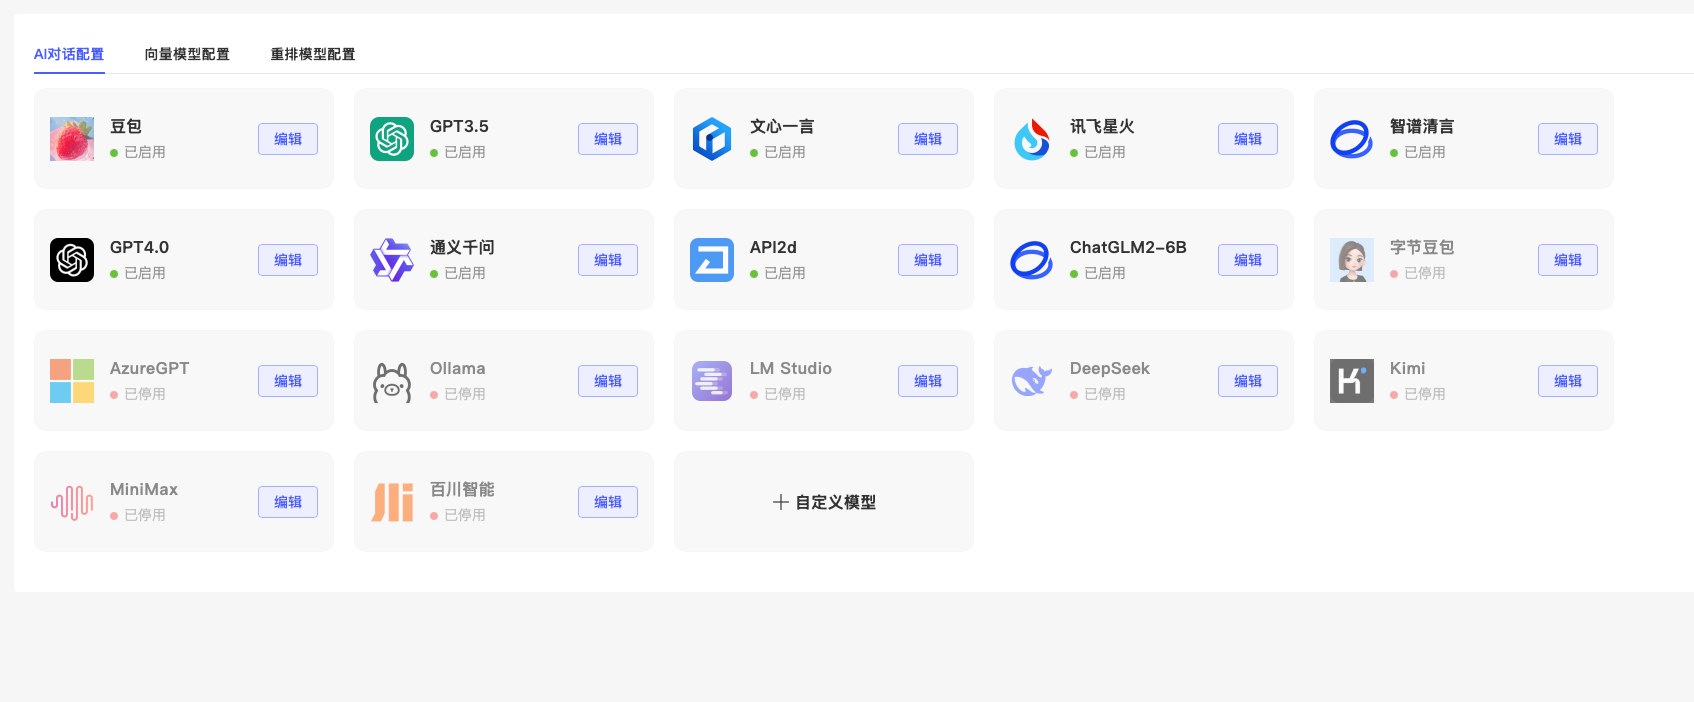Click 编辑 on the 通义千问 card
Viewport: 1694px width, 702px height.
click(x=608, y=260)
